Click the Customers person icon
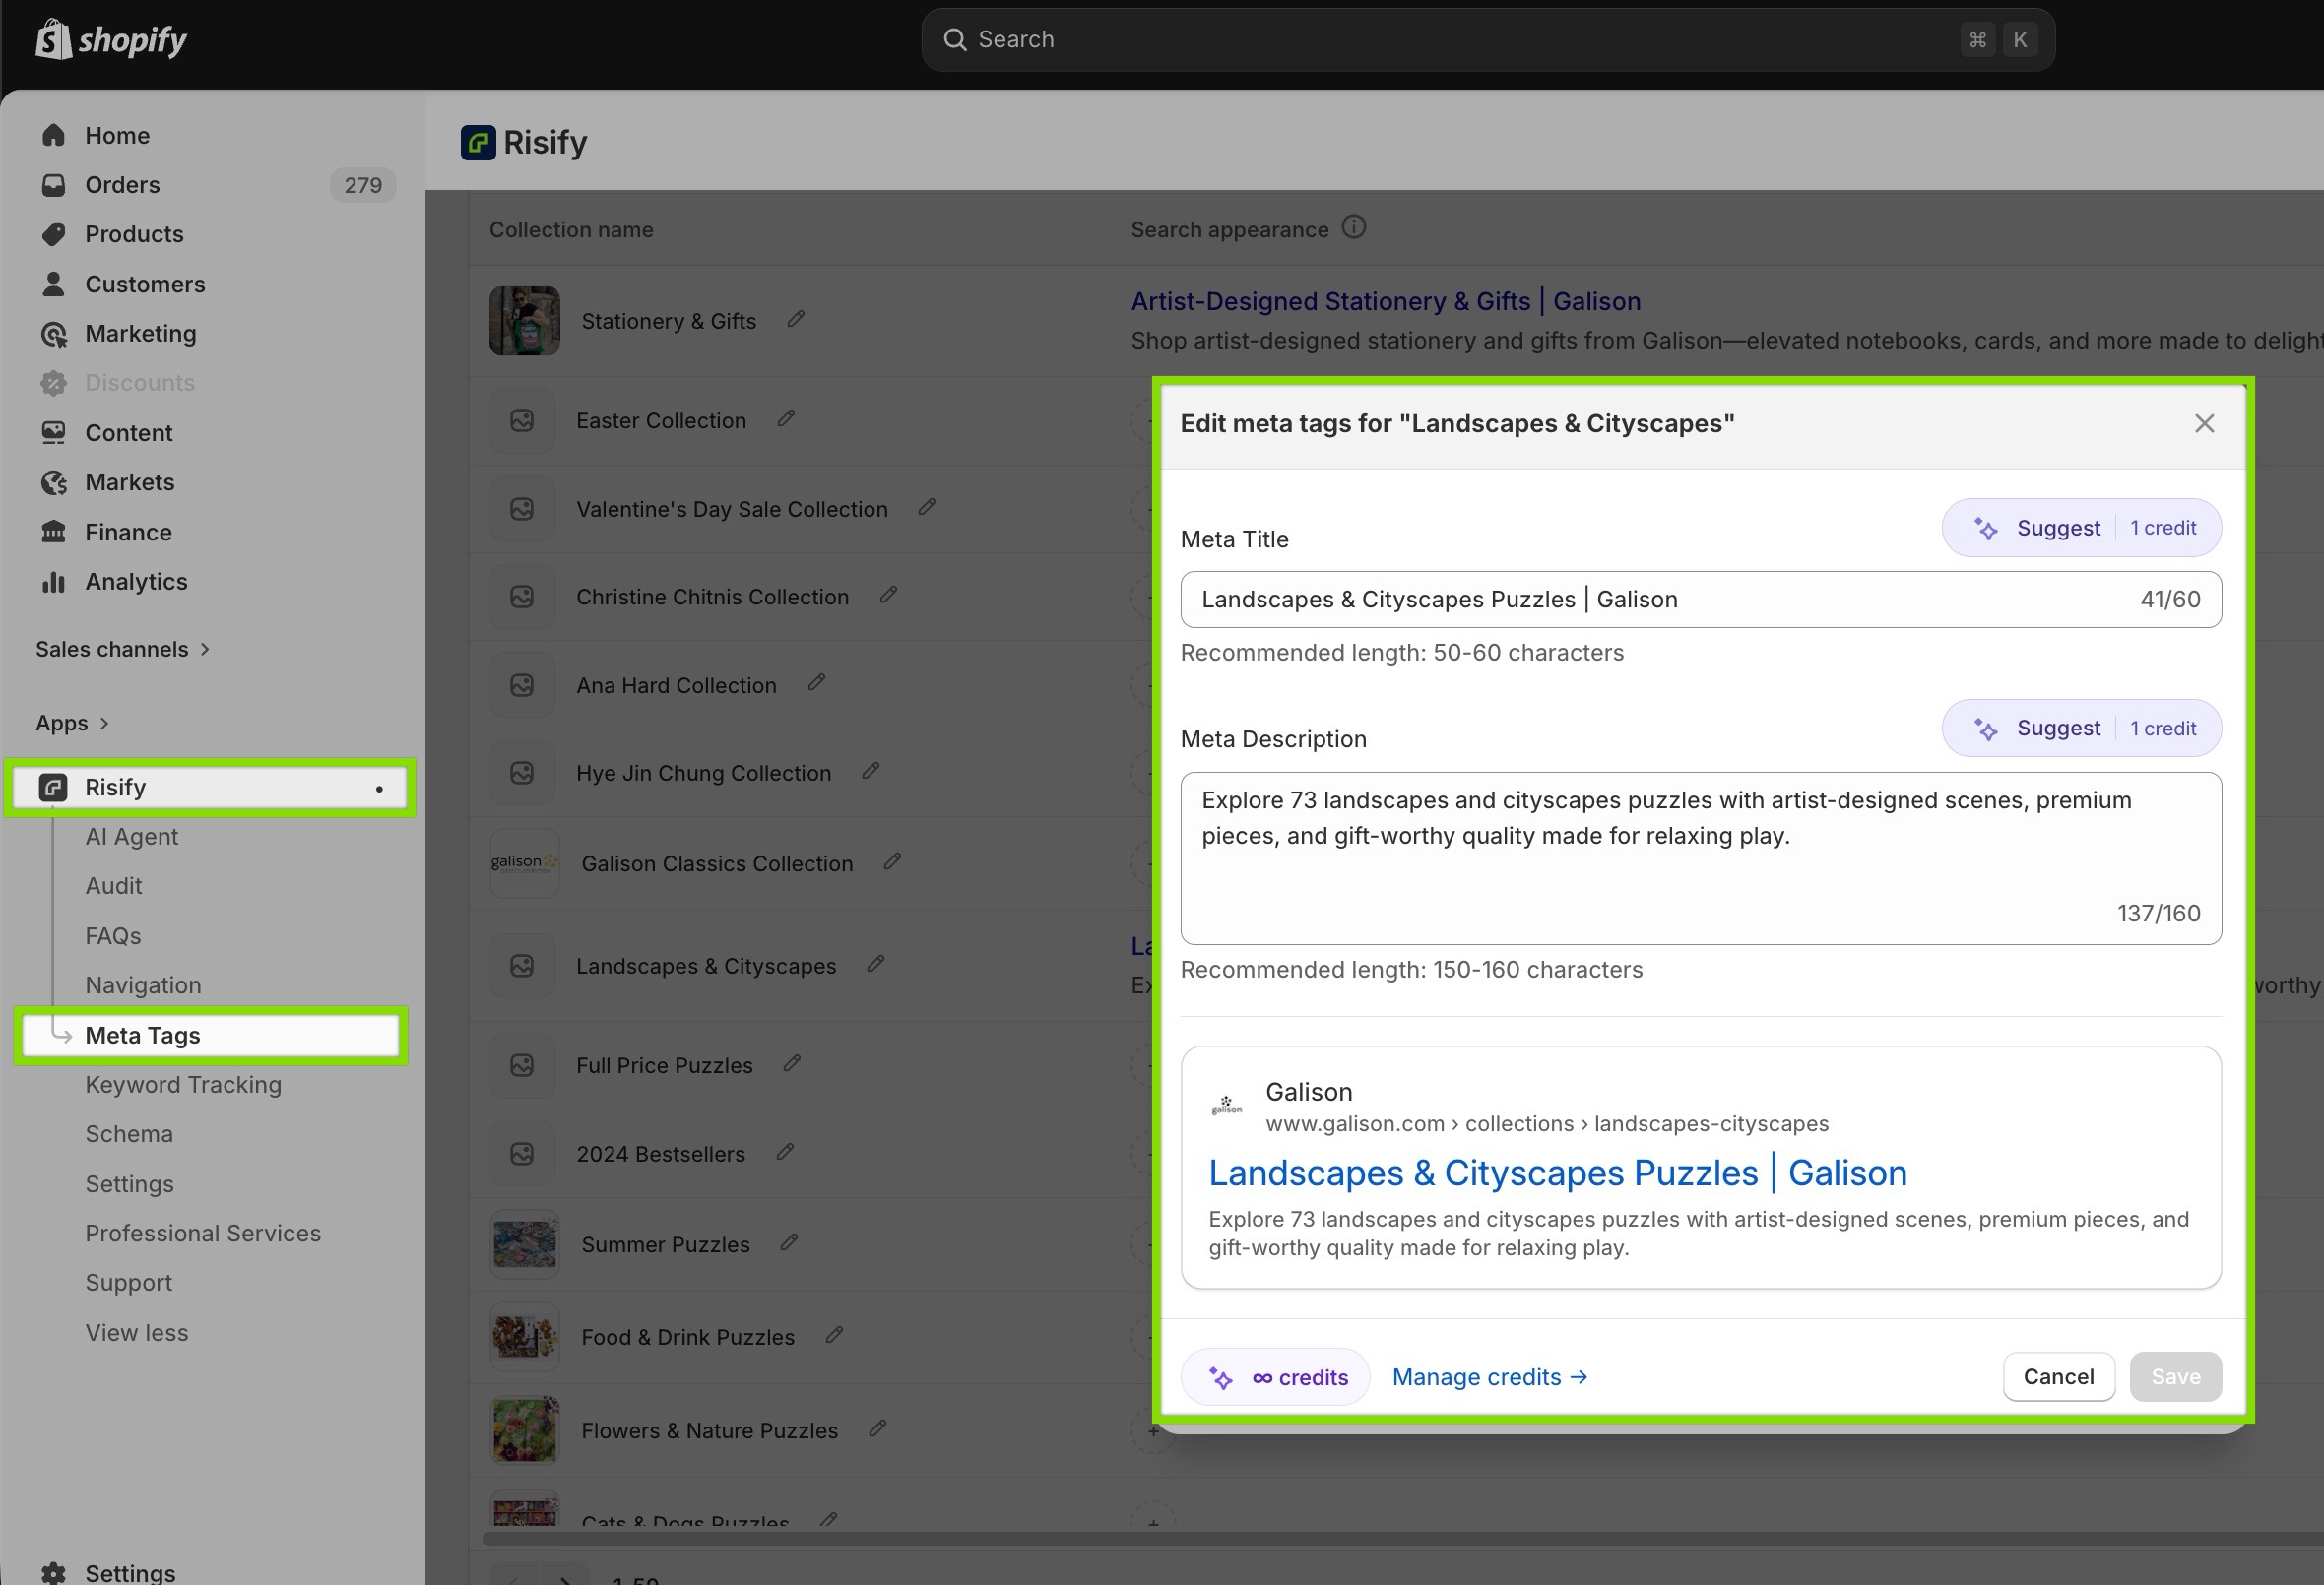 click(x=54, y=284)
